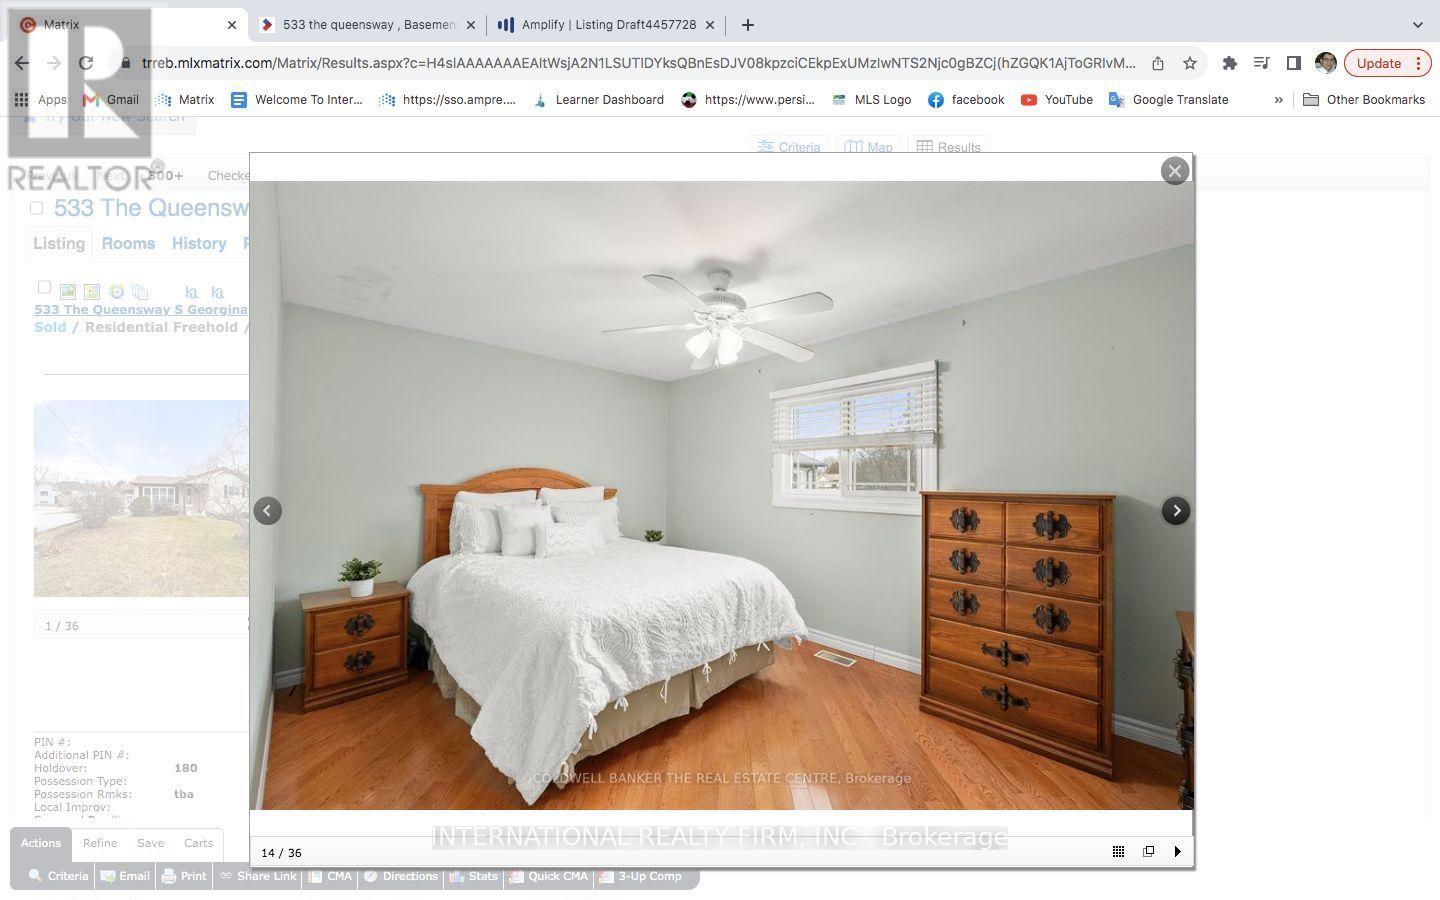Screen dimensions: 1440x900
Task: Open the Chrome profile avatar
Action: pyautogui.click(x=1326, y=63)
